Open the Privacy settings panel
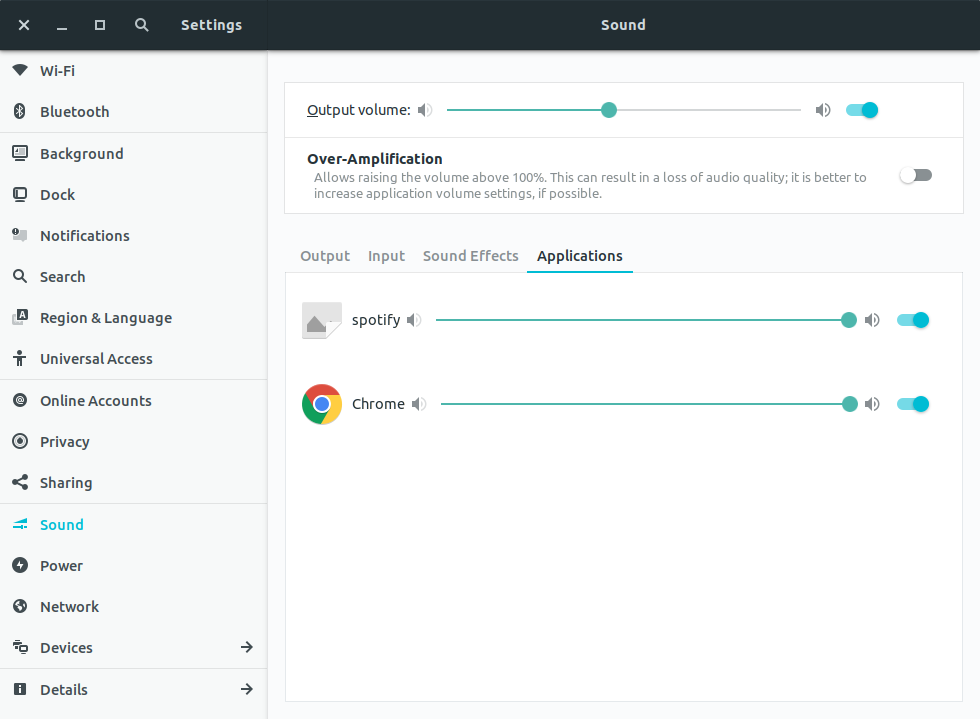Viewport: 980px width, 719px height. [134, 442]
